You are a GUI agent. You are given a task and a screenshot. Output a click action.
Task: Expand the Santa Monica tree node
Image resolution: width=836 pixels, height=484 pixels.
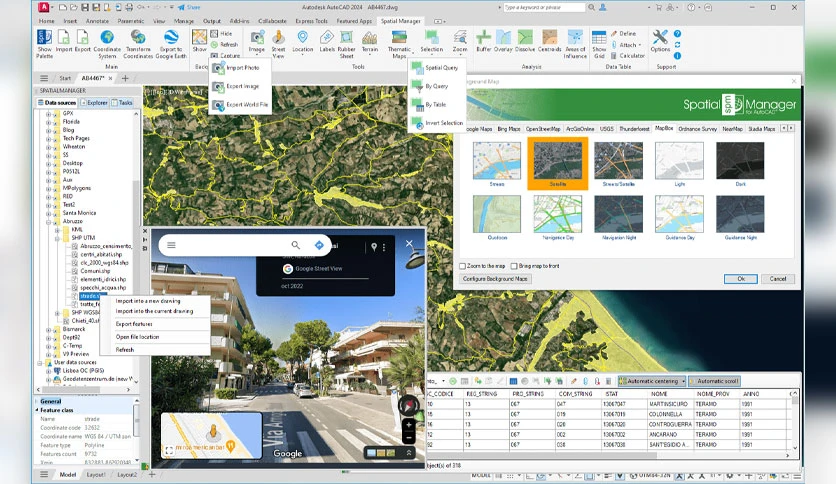coord(49,213)
